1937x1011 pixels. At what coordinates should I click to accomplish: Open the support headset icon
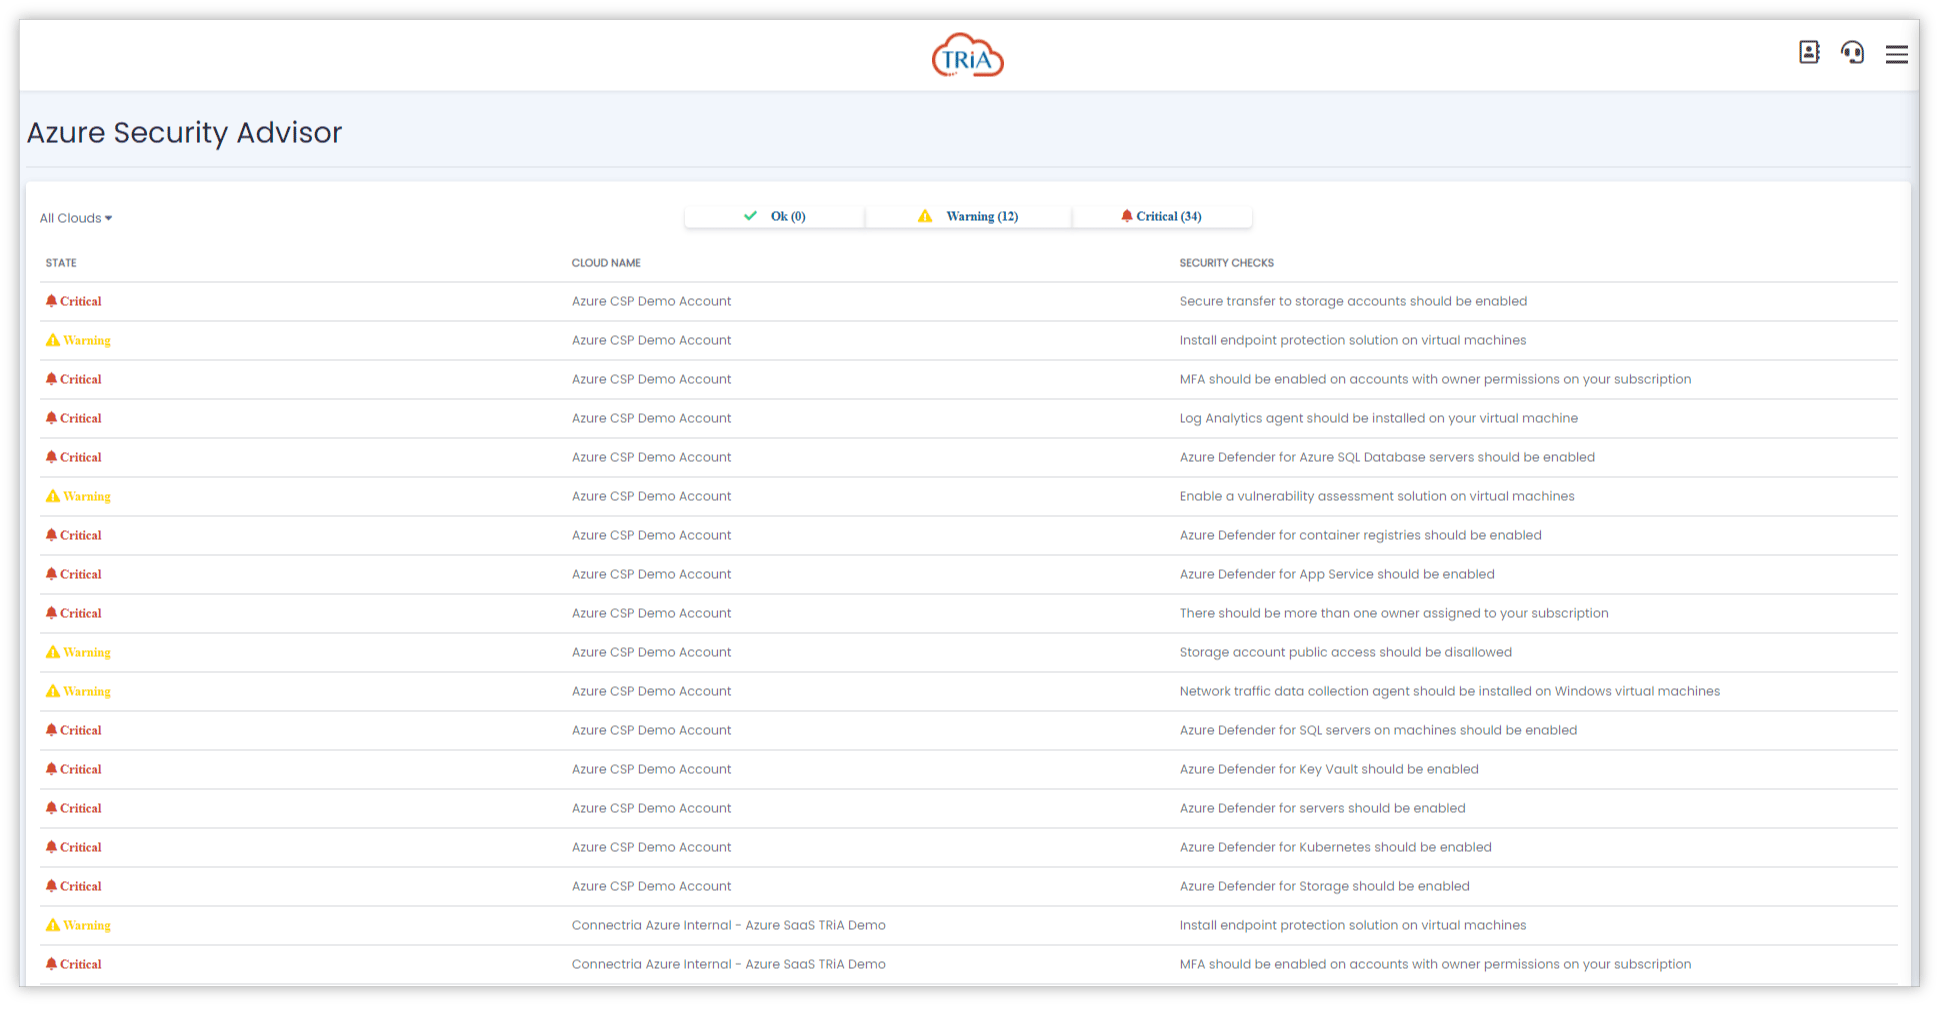point(1852,52)
